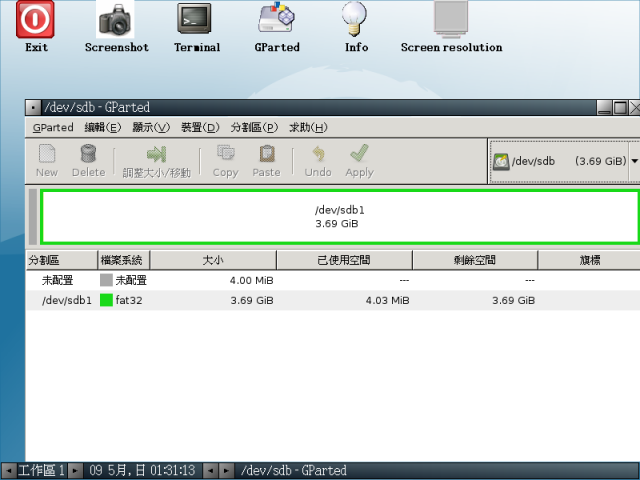Open the 編輯(E) menu
640x480 pixels.
pos(103,128)
